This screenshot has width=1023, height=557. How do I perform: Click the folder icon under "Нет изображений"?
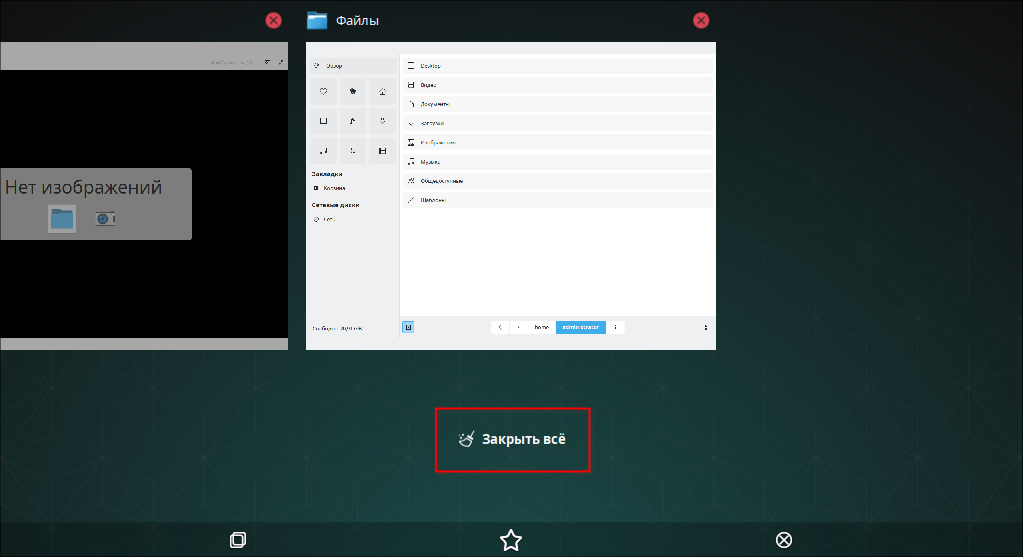tap(62, 218)
